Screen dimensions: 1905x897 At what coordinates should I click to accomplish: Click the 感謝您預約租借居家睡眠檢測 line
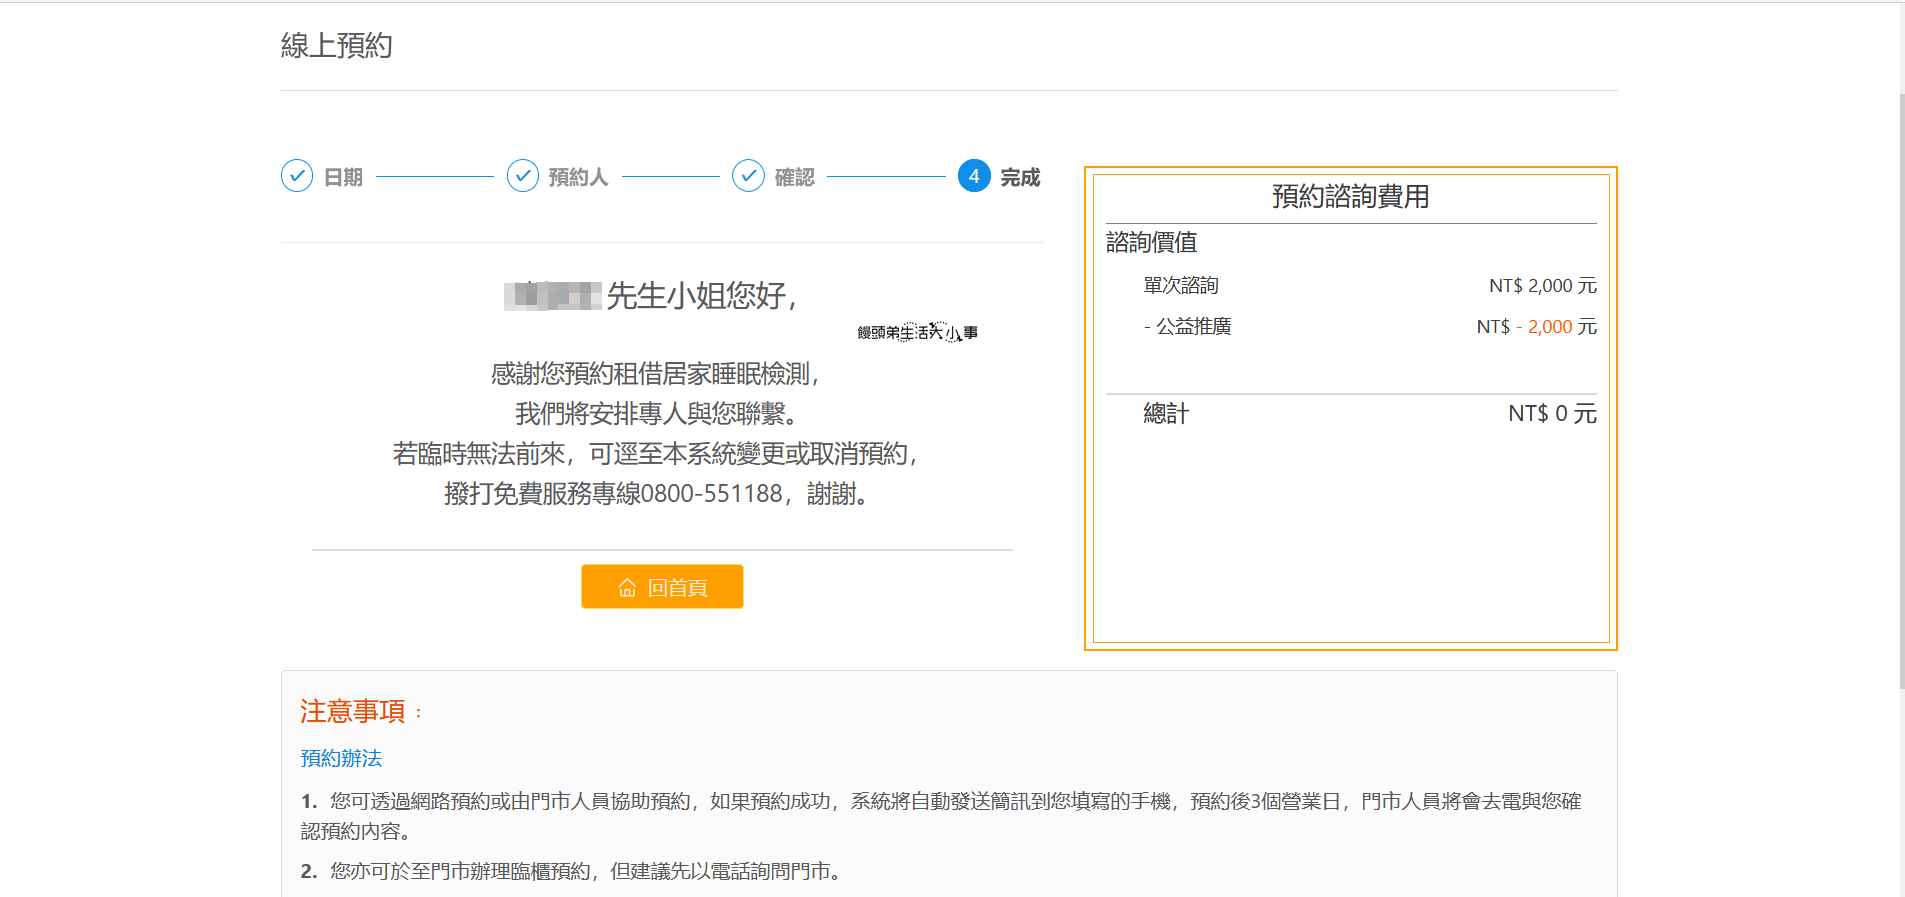point(655,374)
